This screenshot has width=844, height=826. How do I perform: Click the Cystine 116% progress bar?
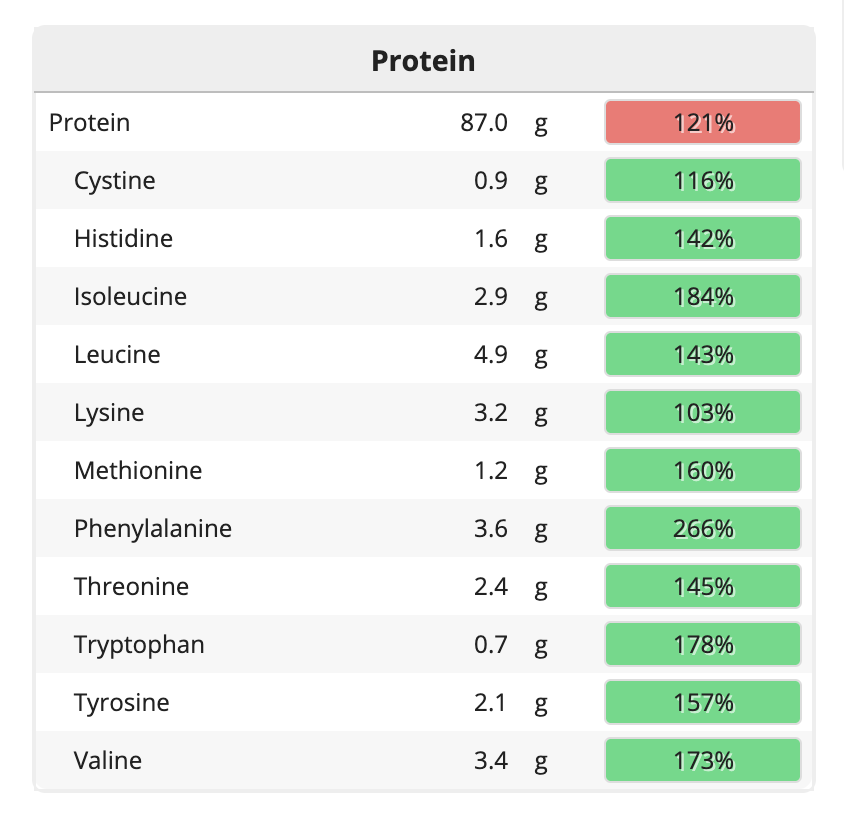coord(702,180)
